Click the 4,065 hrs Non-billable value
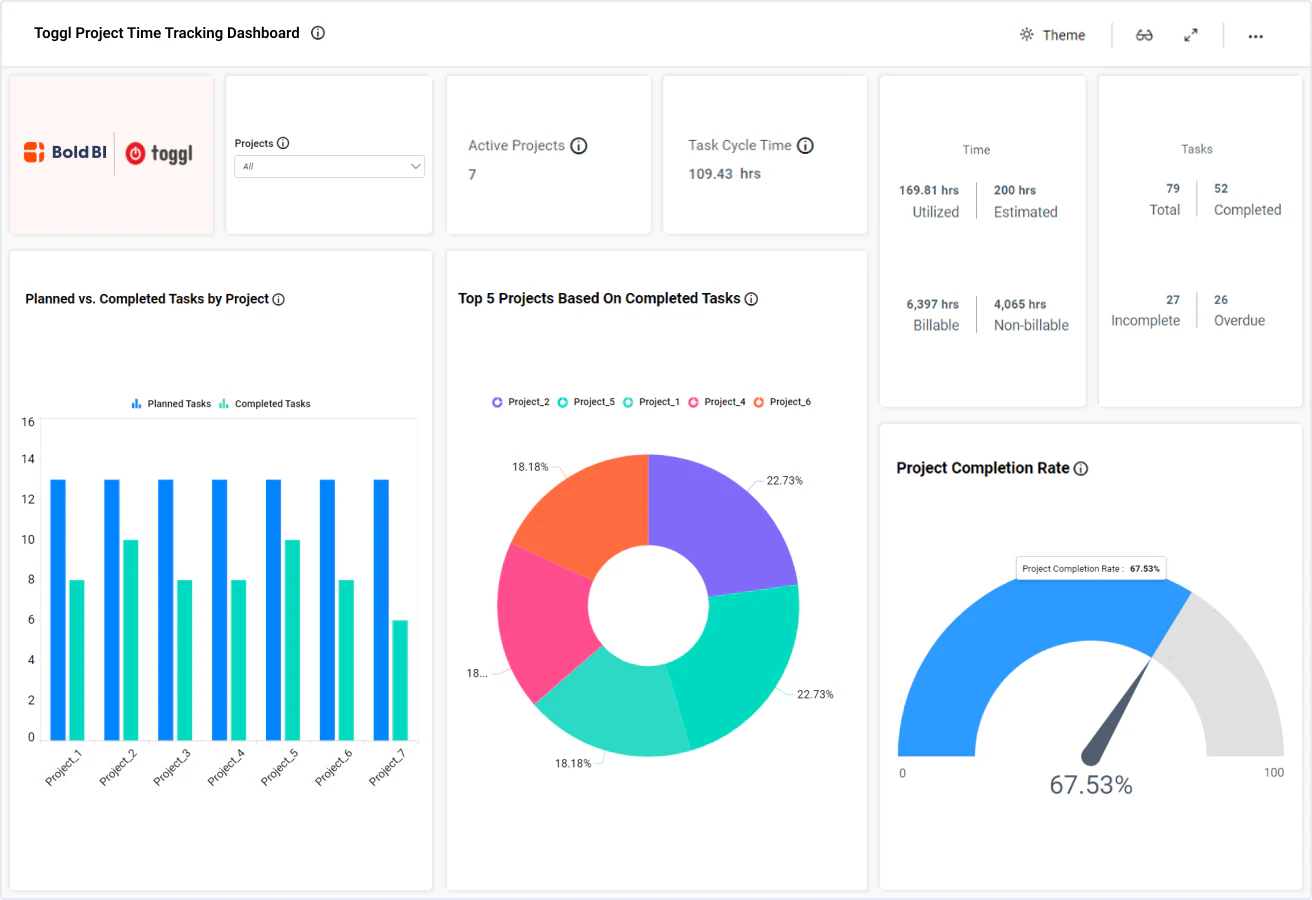Image resolution: width=1312 pixels, height=900 pixels. pos(1020,304)
